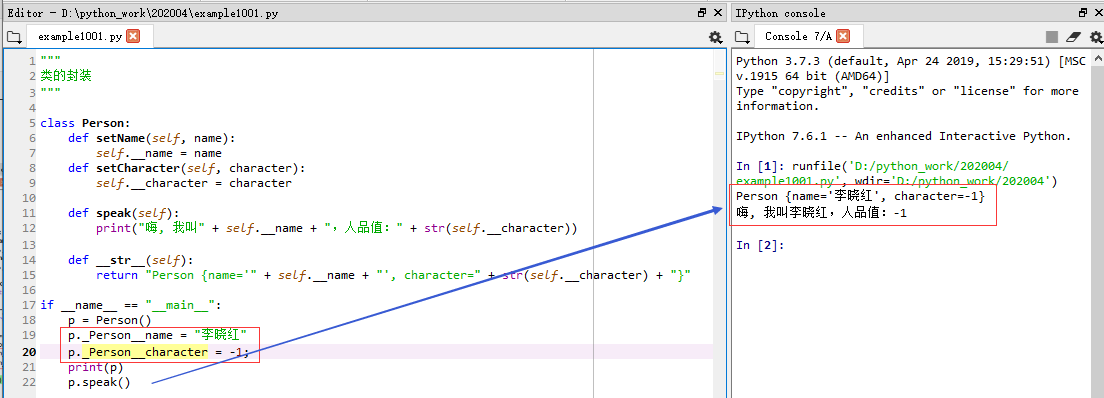Click the '类的封装' docstring text
Image resolution: width=1104 pixels, height=398 pixels.
click(66, 75)
